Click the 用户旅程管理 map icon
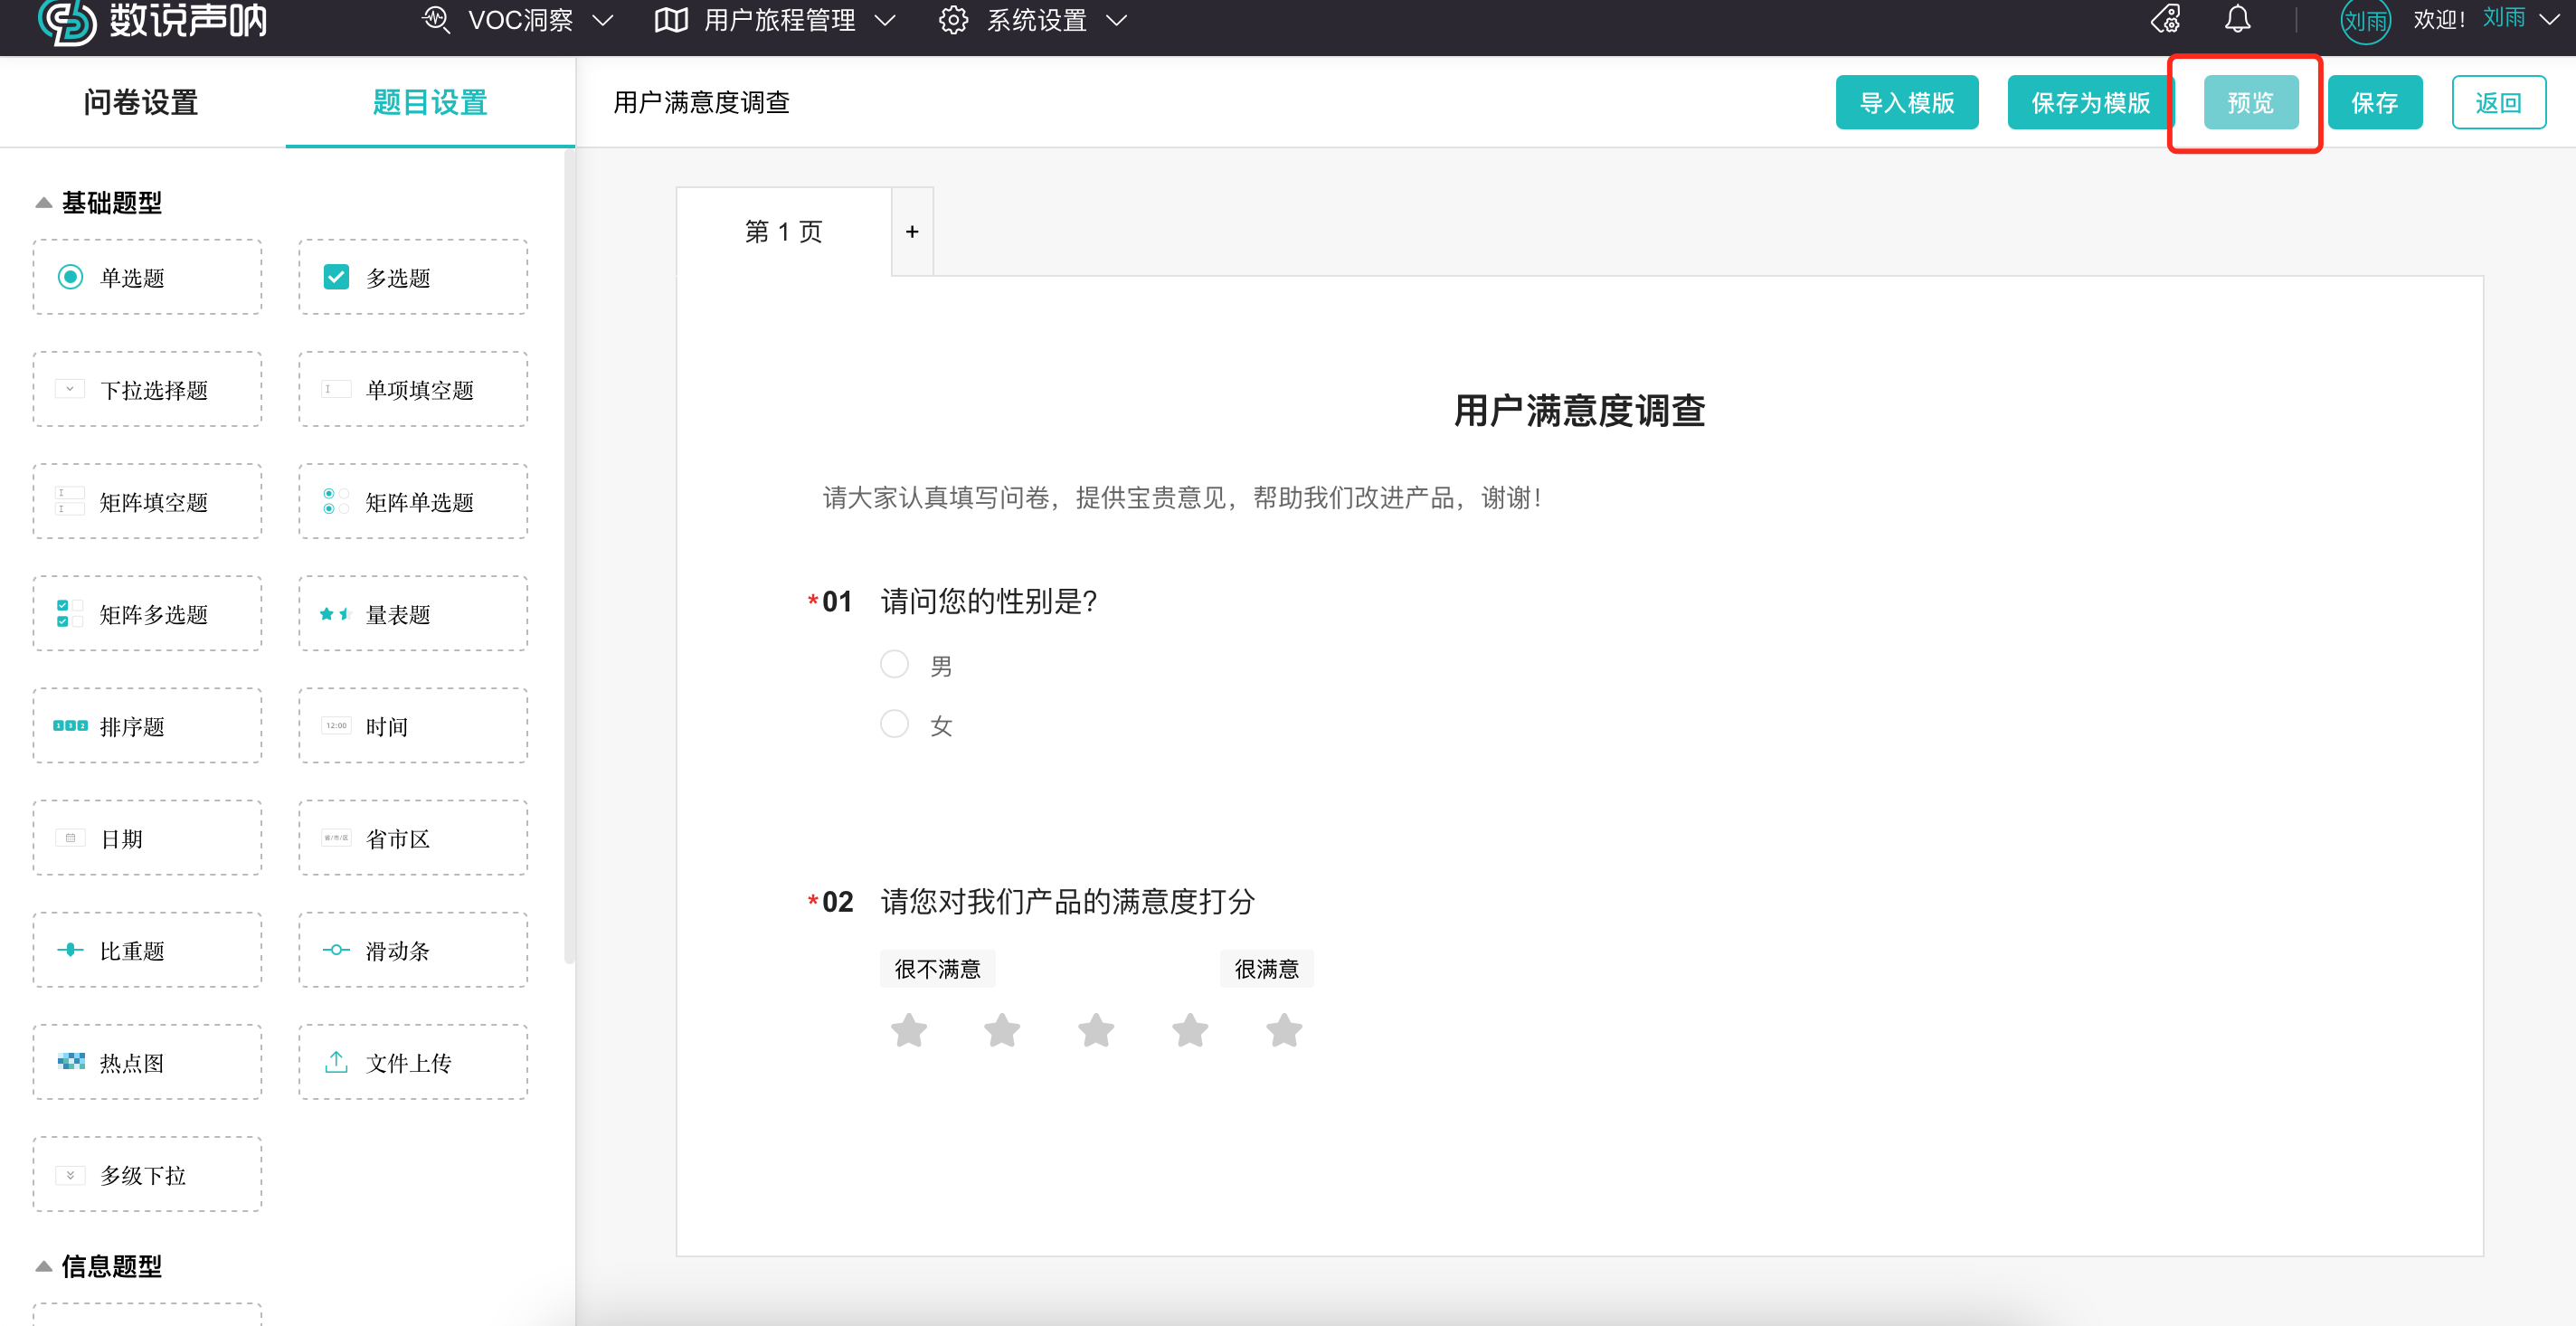 671,20
